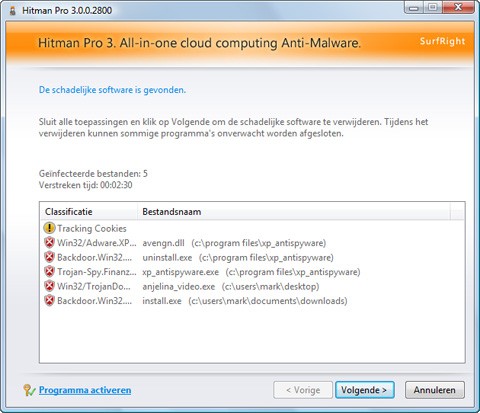Sort by the Classificatie column header
Image resolution: width=480 pixels, height=413 pixels.
point(88,212)
